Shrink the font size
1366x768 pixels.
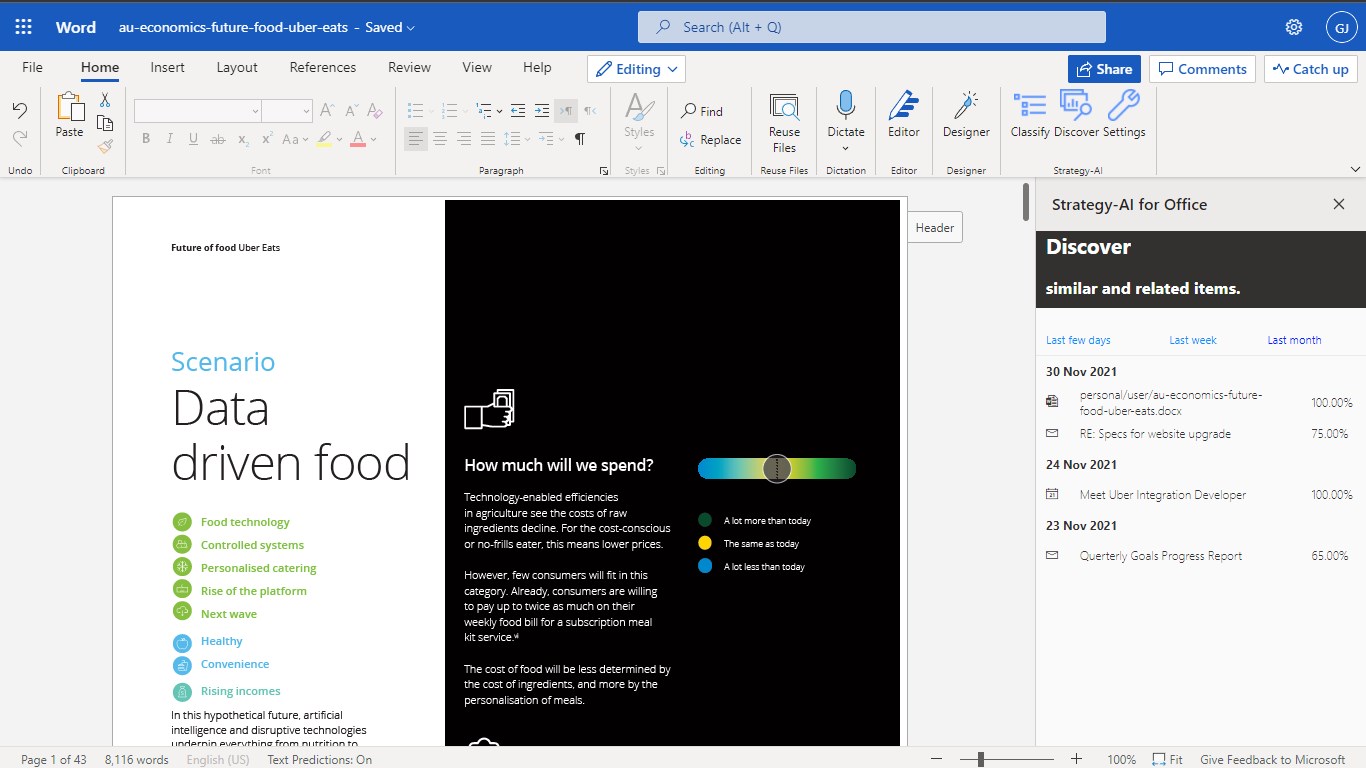(x=351, y=111)
